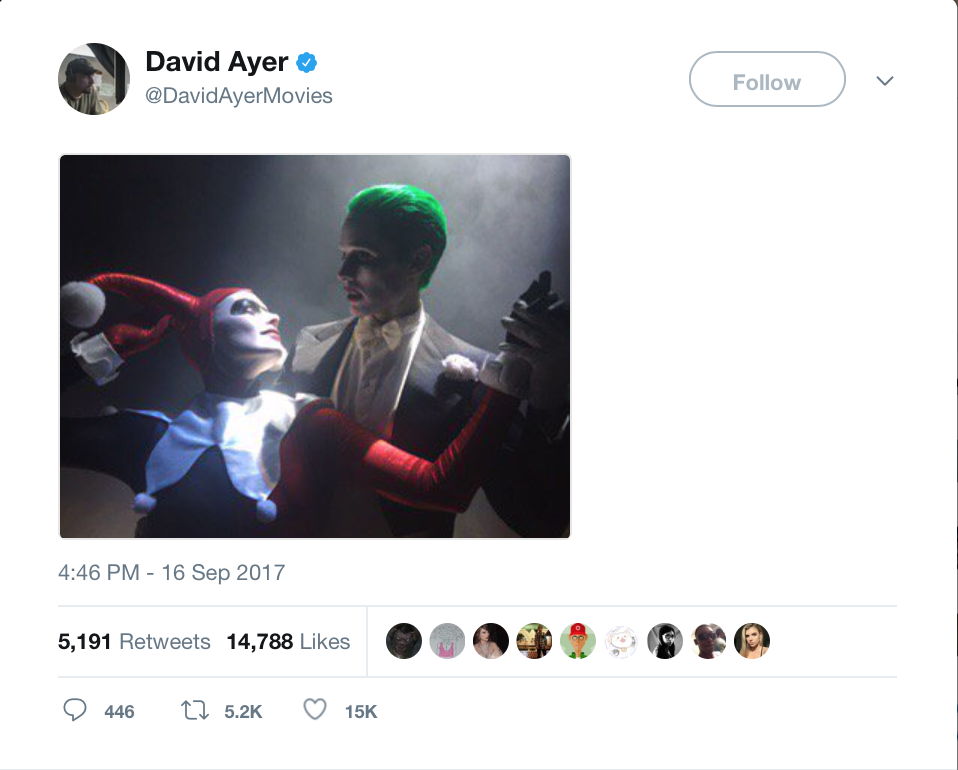Open the 14,788 Likes list
The width and height of the screenshot is (958, 770).
tap(288, 642)
